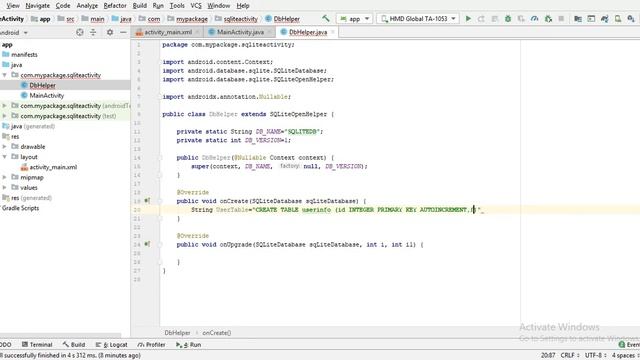Select the manifests folder
Viewport: 640px width, 360px height.
pyautogui.click(x=24, y=55)
